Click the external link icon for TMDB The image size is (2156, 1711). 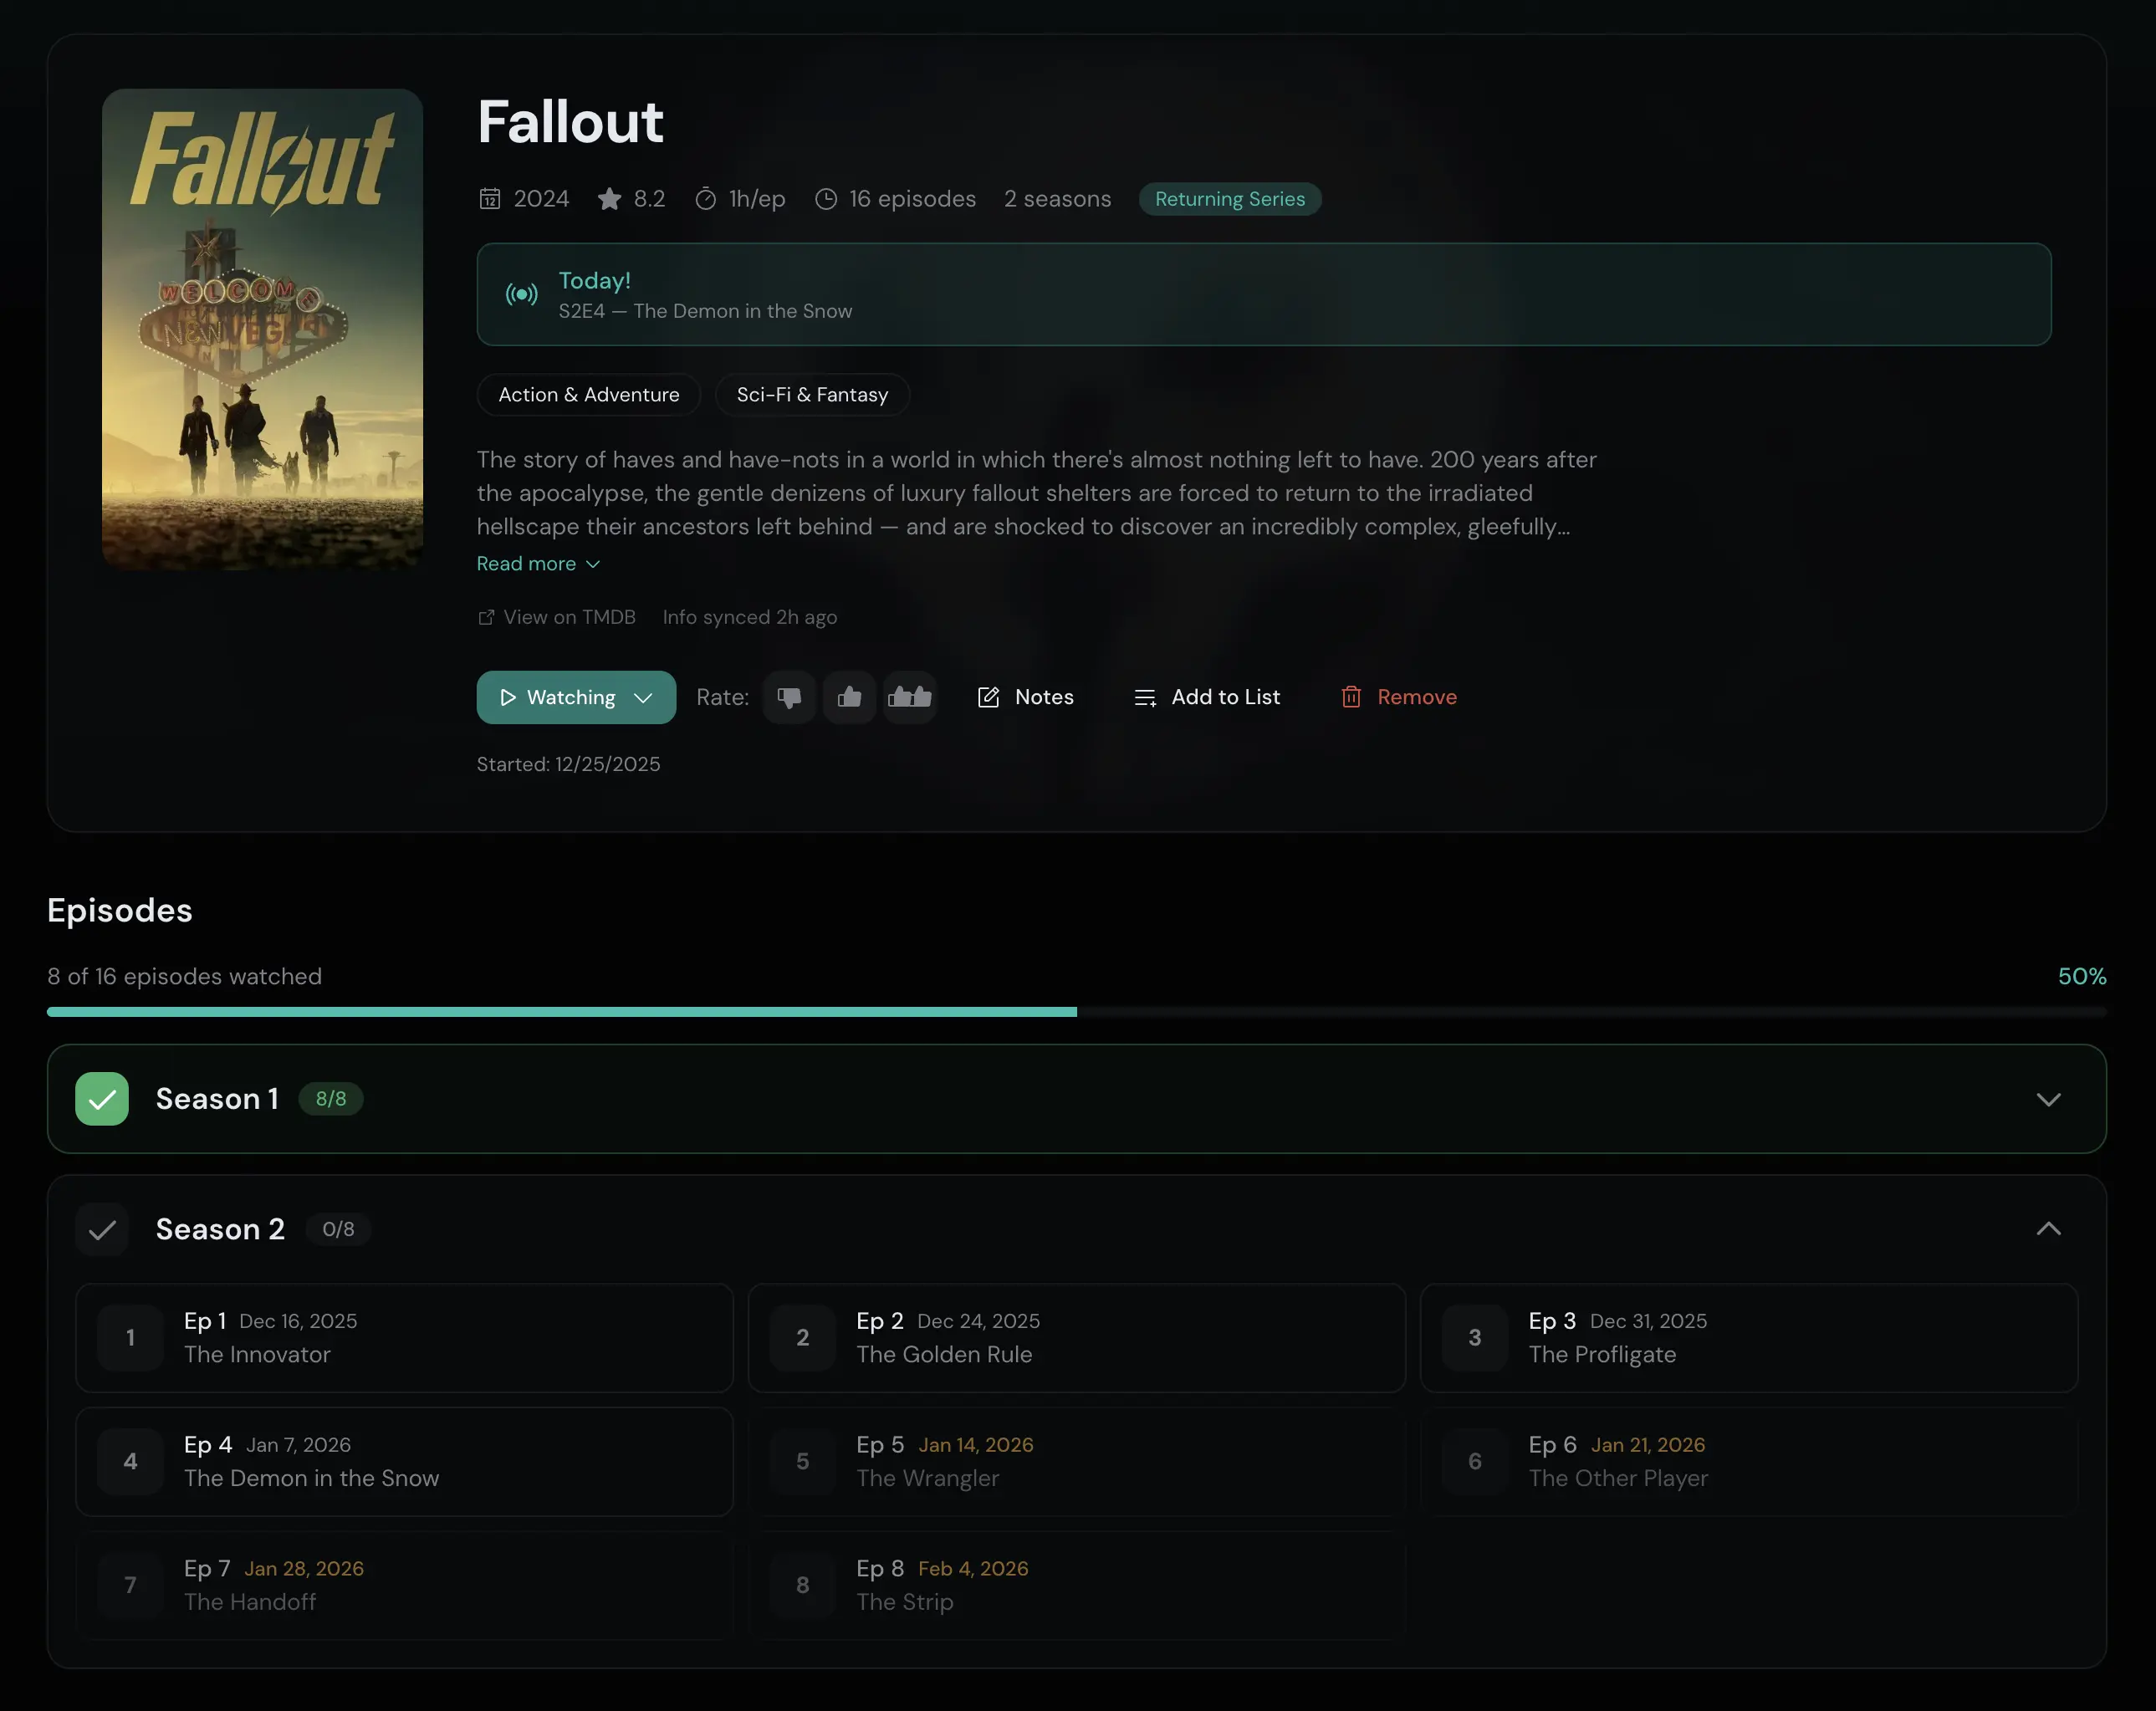(x=486, y=617)
